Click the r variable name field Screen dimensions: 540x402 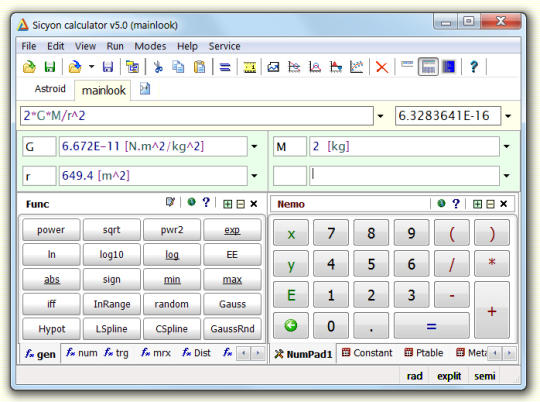[39, 176]
